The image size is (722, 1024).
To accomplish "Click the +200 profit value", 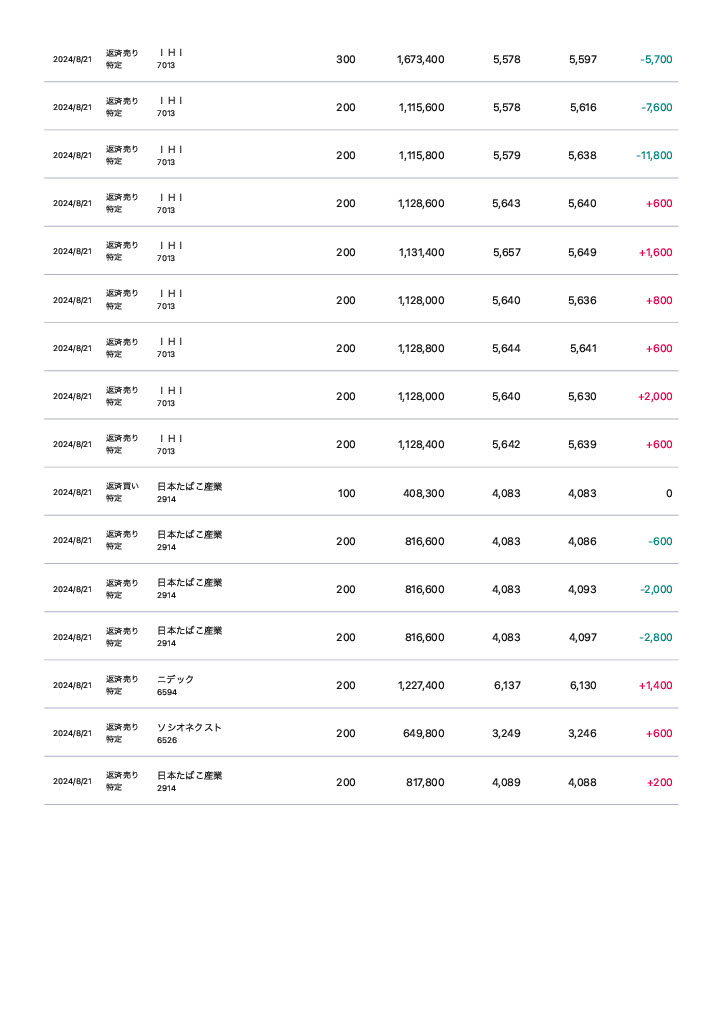I will click(x=659, y=782).
